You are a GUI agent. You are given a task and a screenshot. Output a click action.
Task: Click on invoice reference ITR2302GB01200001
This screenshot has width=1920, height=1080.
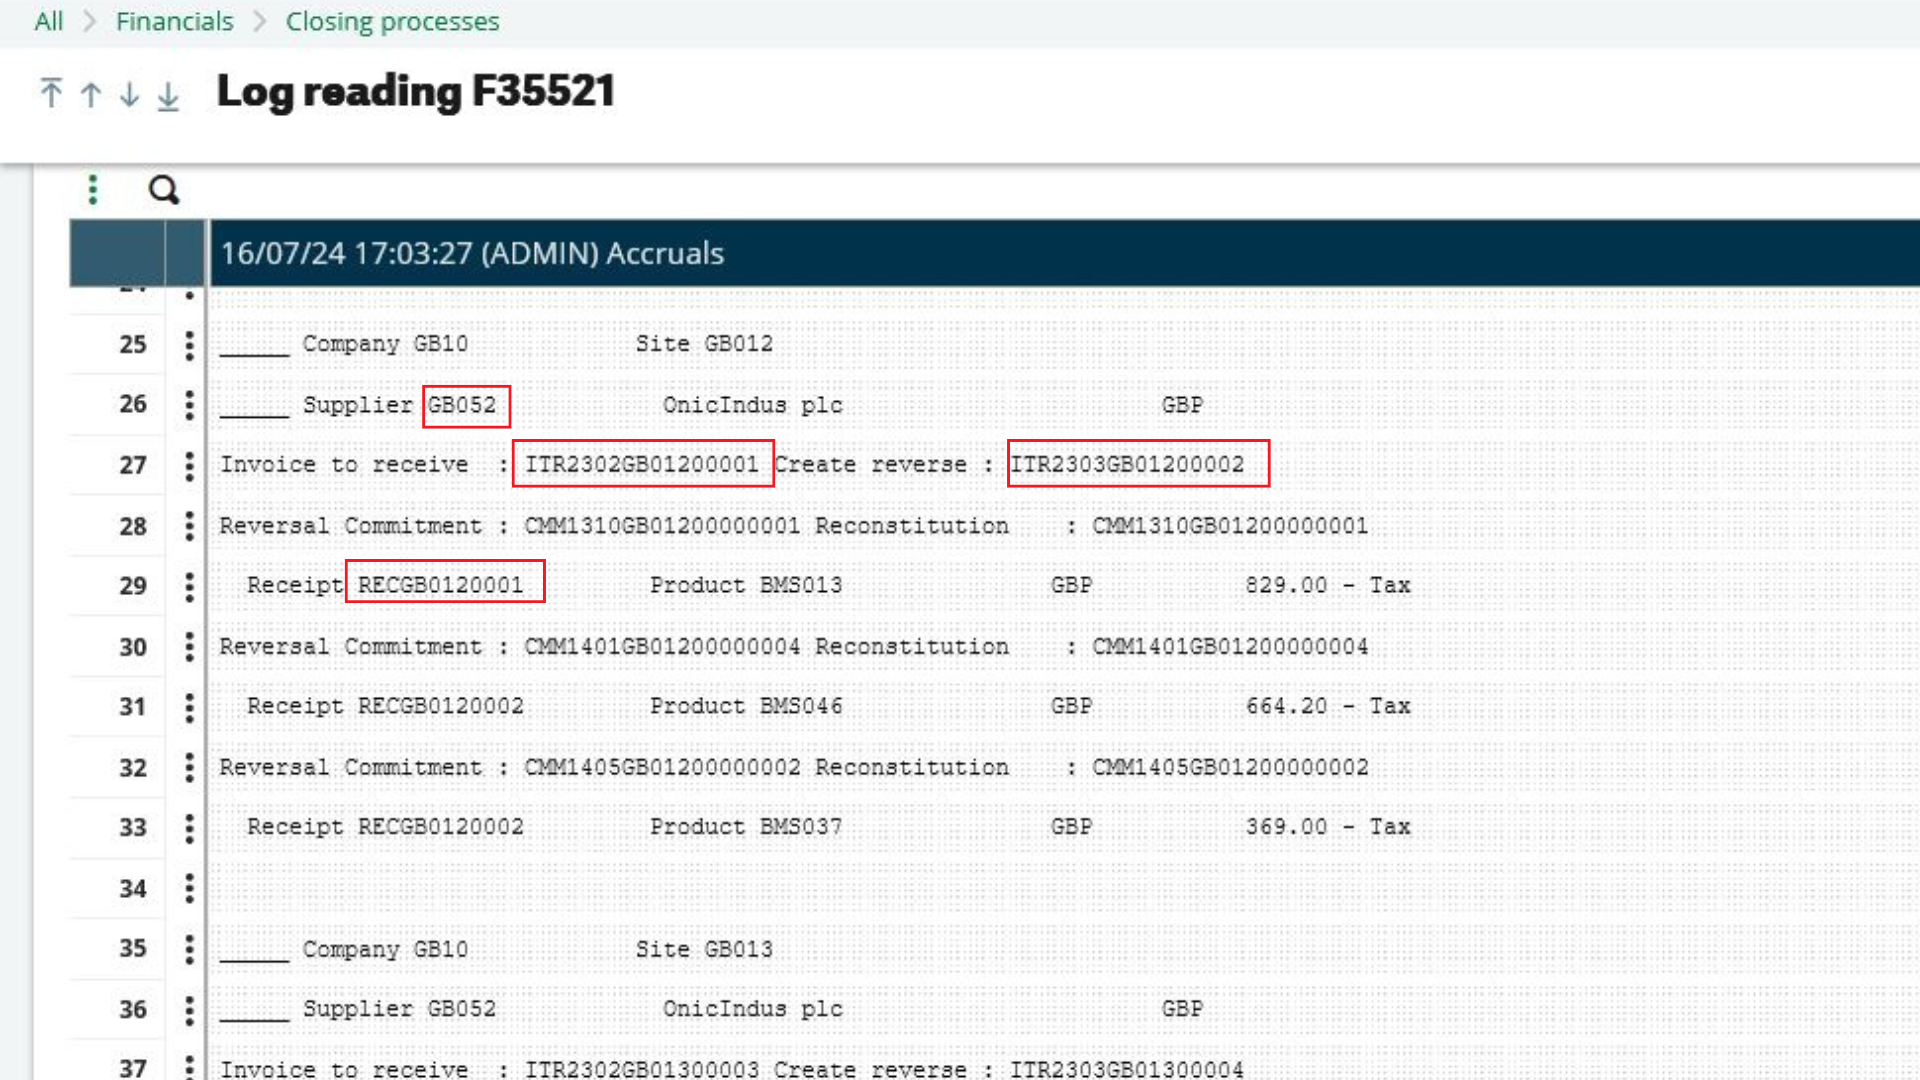[x=642, y=464]
